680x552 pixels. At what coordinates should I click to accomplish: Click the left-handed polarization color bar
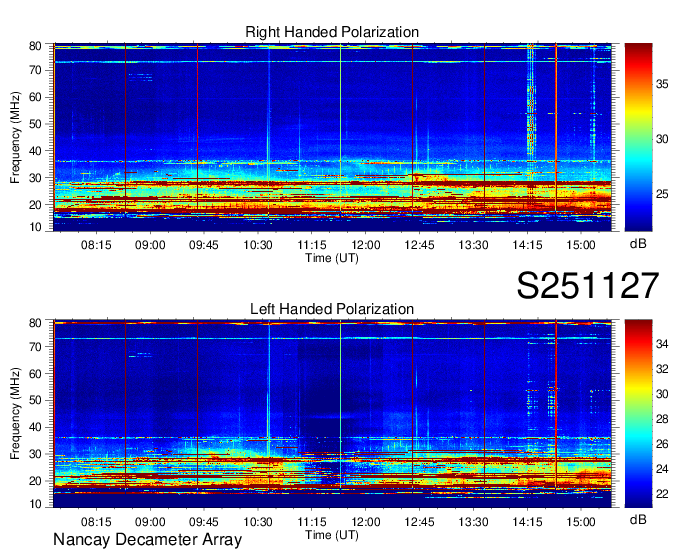point(638,412)
